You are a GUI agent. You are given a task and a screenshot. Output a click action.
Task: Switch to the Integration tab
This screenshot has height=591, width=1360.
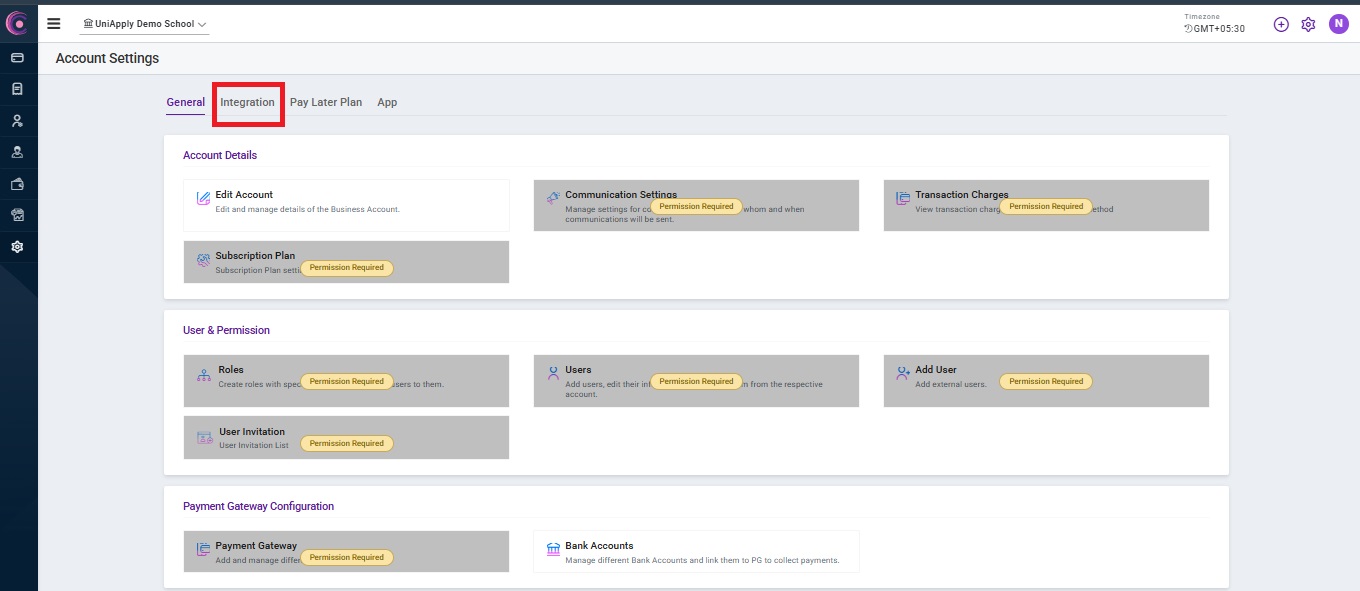tap(247, 102)
